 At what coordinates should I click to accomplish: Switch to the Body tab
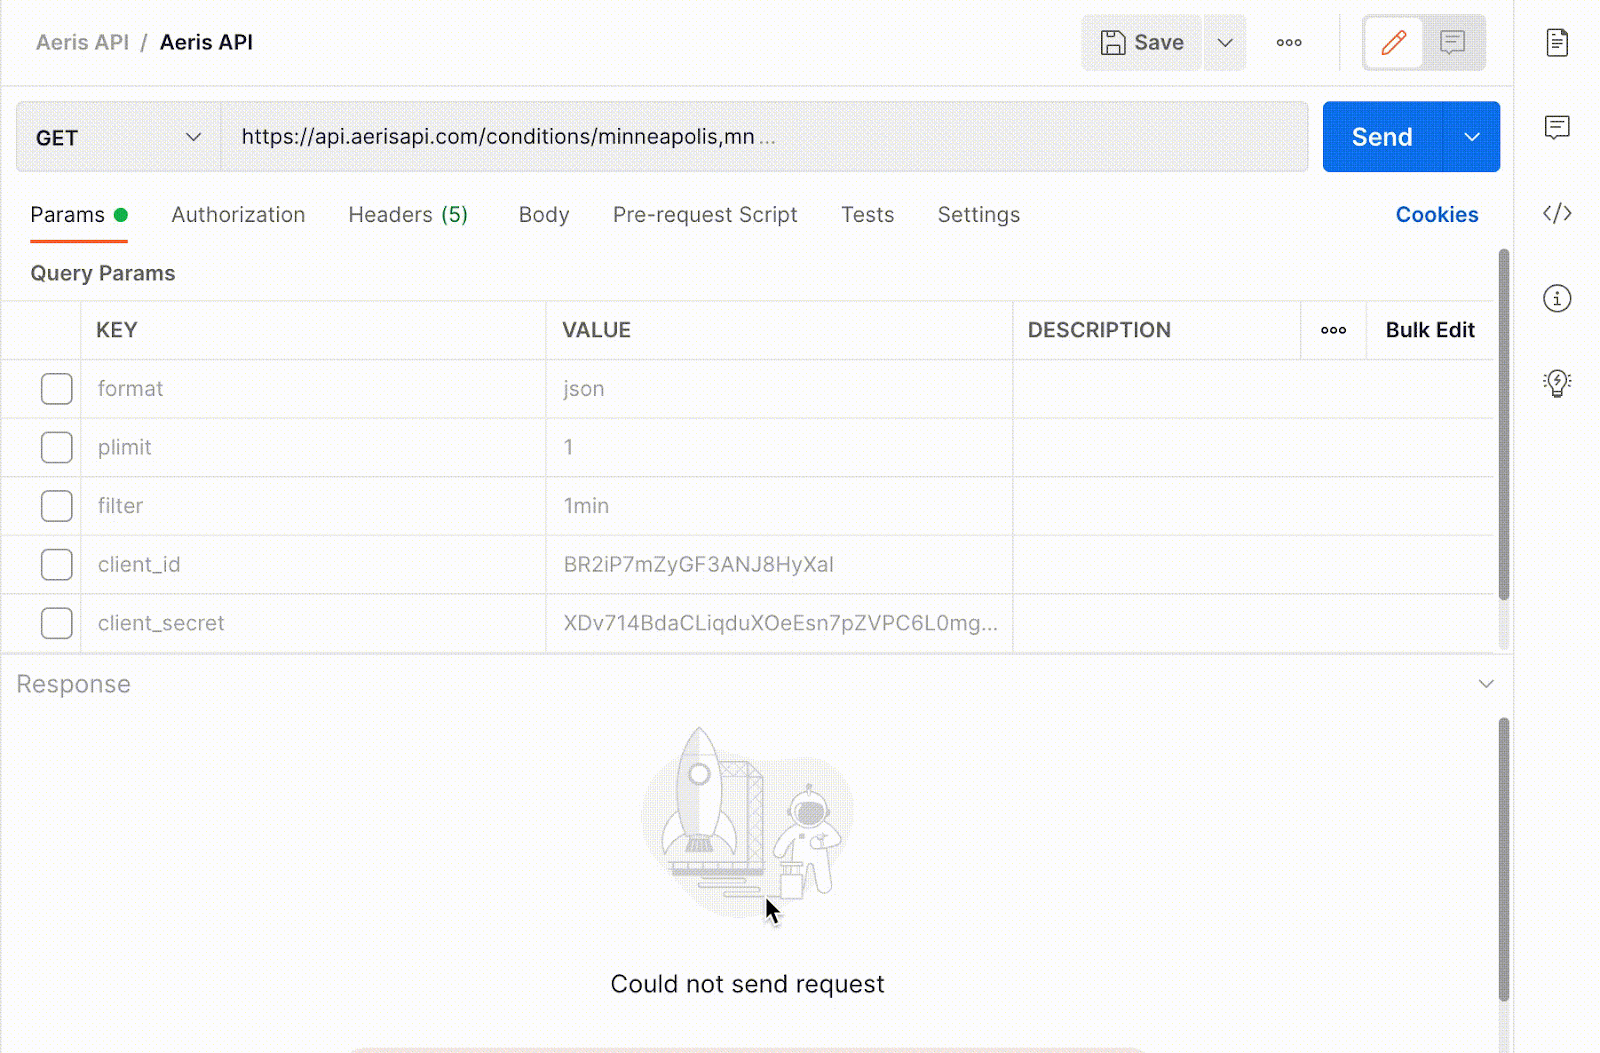point(544,215)
